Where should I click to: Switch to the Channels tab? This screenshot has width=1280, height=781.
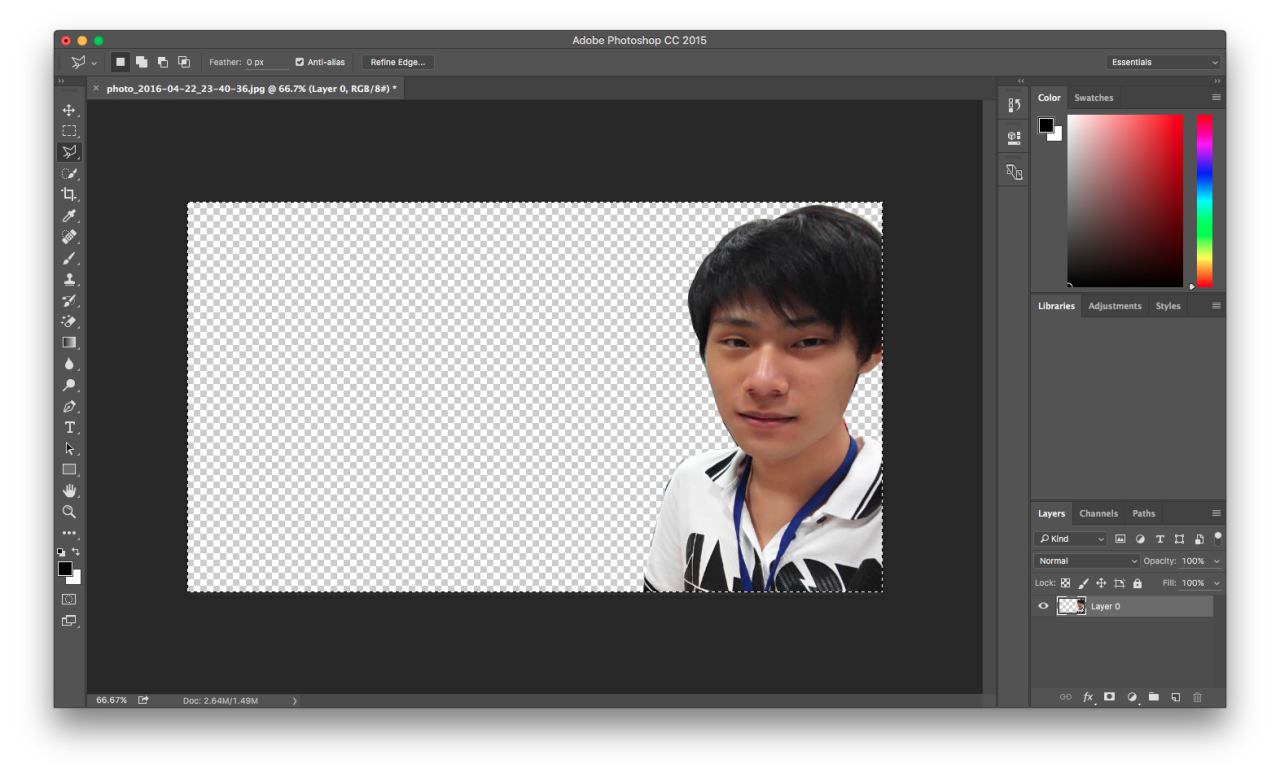coord(1098,514)
